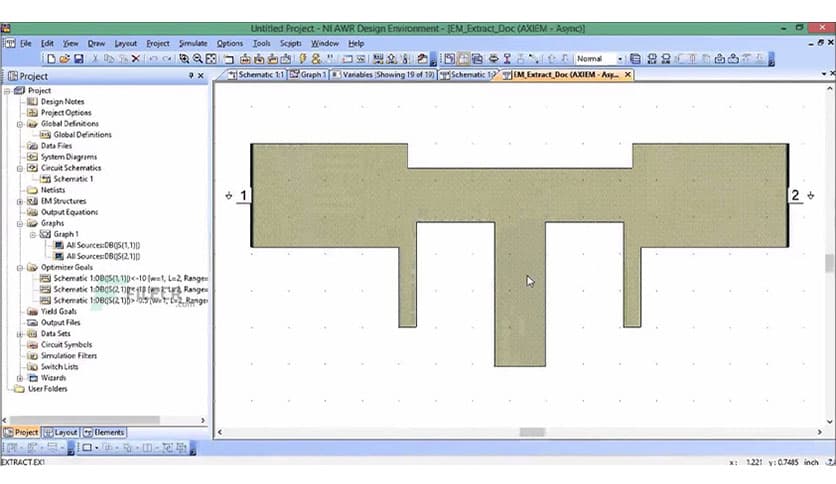Click port 1 label on the layout
The height and width of the screenshot is (484, 836).
coord(244,196)
